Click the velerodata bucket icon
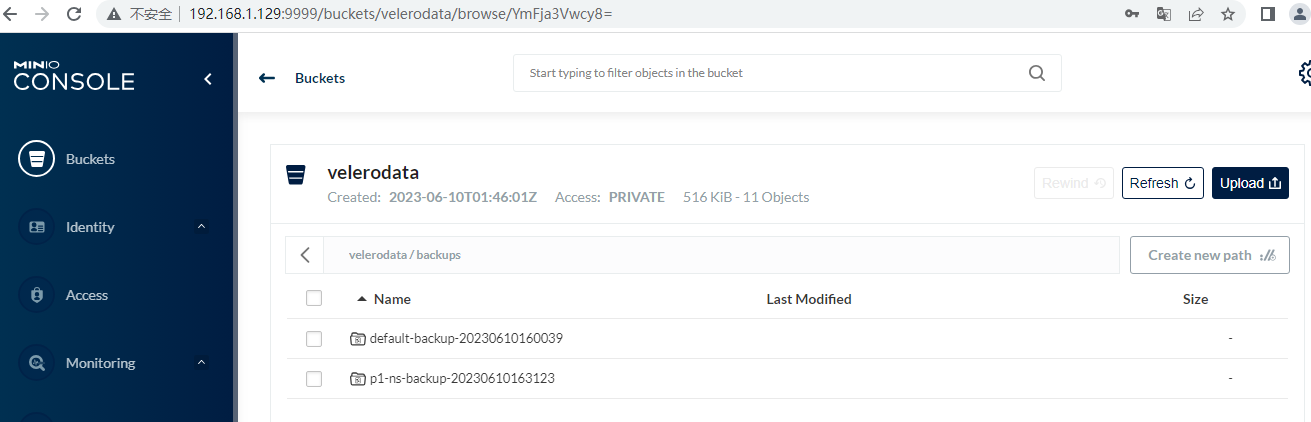Screen dimensions: 1311x422 tap(295, 175)
